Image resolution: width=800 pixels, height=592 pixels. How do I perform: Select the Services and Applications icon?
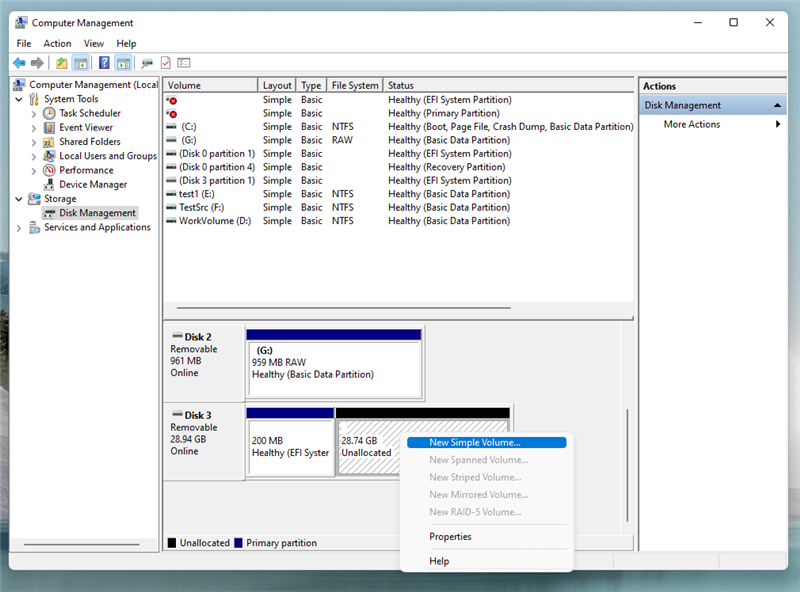34,227
